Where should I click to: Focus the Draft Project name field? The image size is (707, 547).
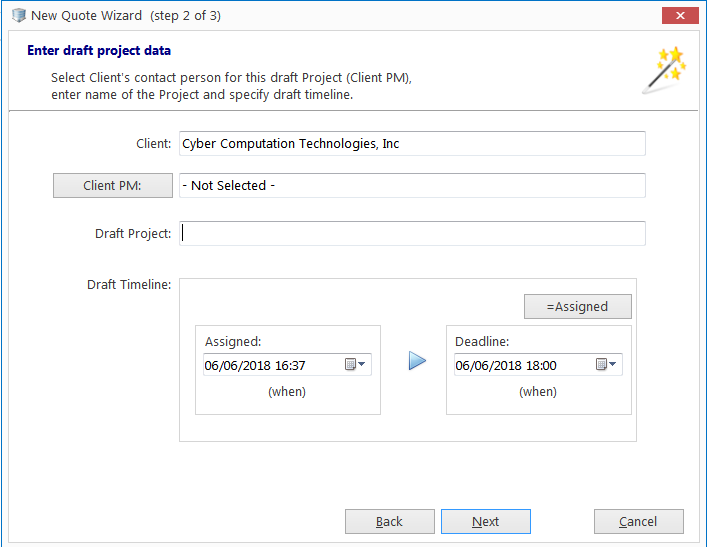[x=412, y=234]
